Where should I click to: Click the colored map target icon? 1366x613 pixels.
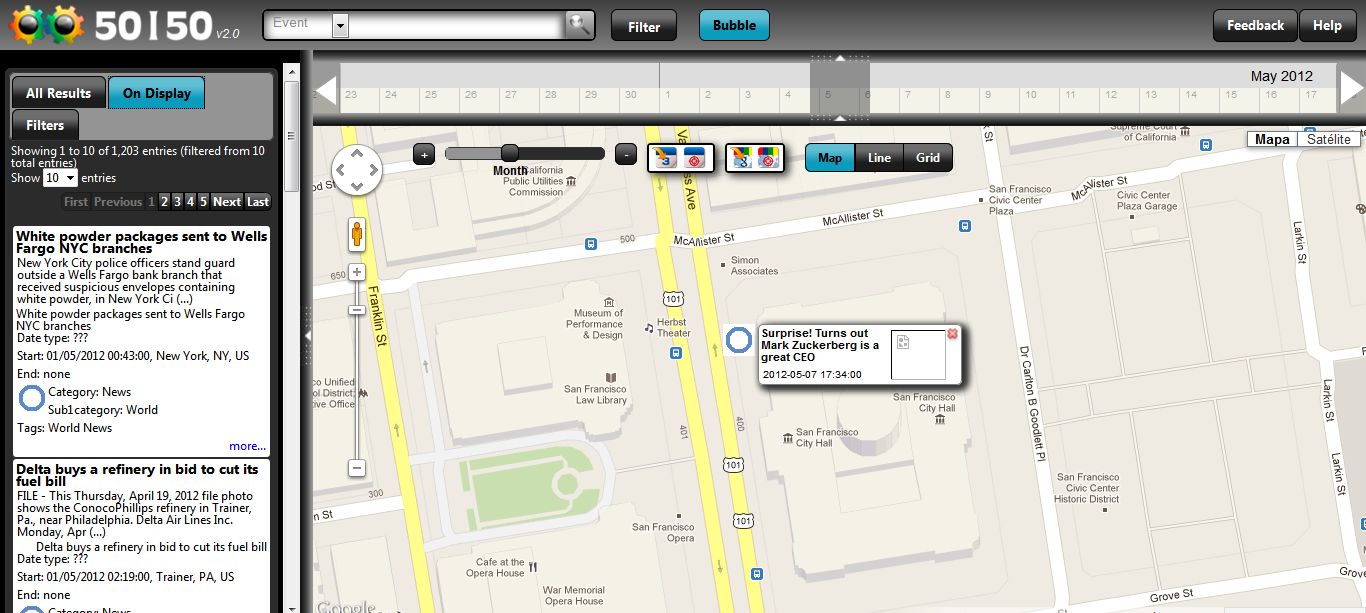point(768,157)
